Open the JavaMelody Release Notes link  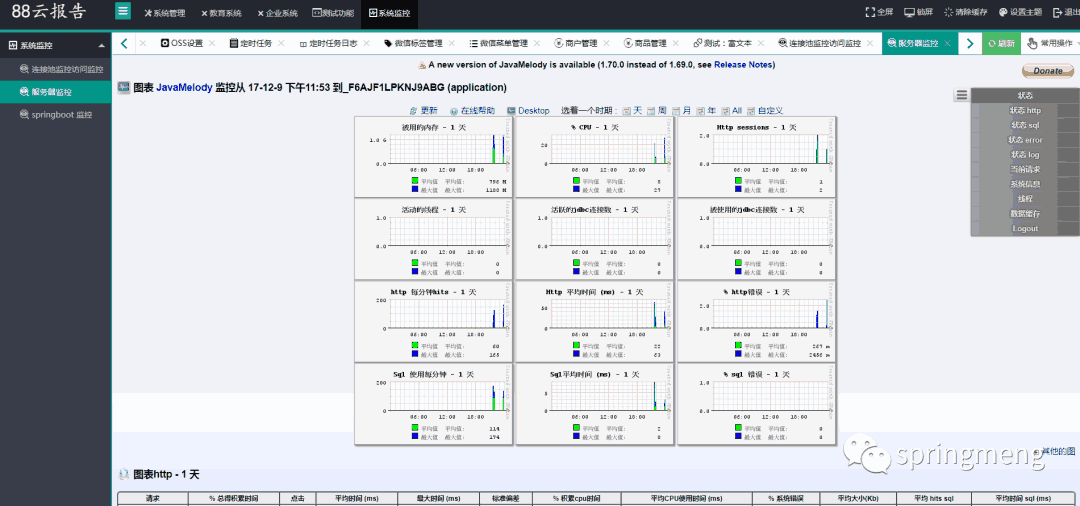(743, 65)
